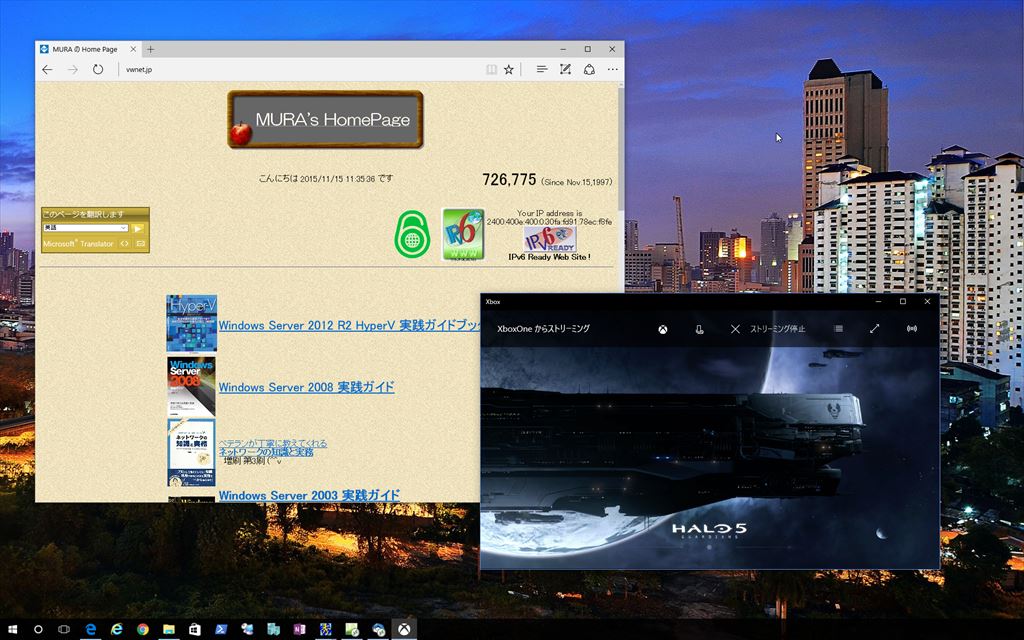Toggle full screen in Xbox streaming window
The width and height of the screenshot is (1024, 640).
point(875,328)
